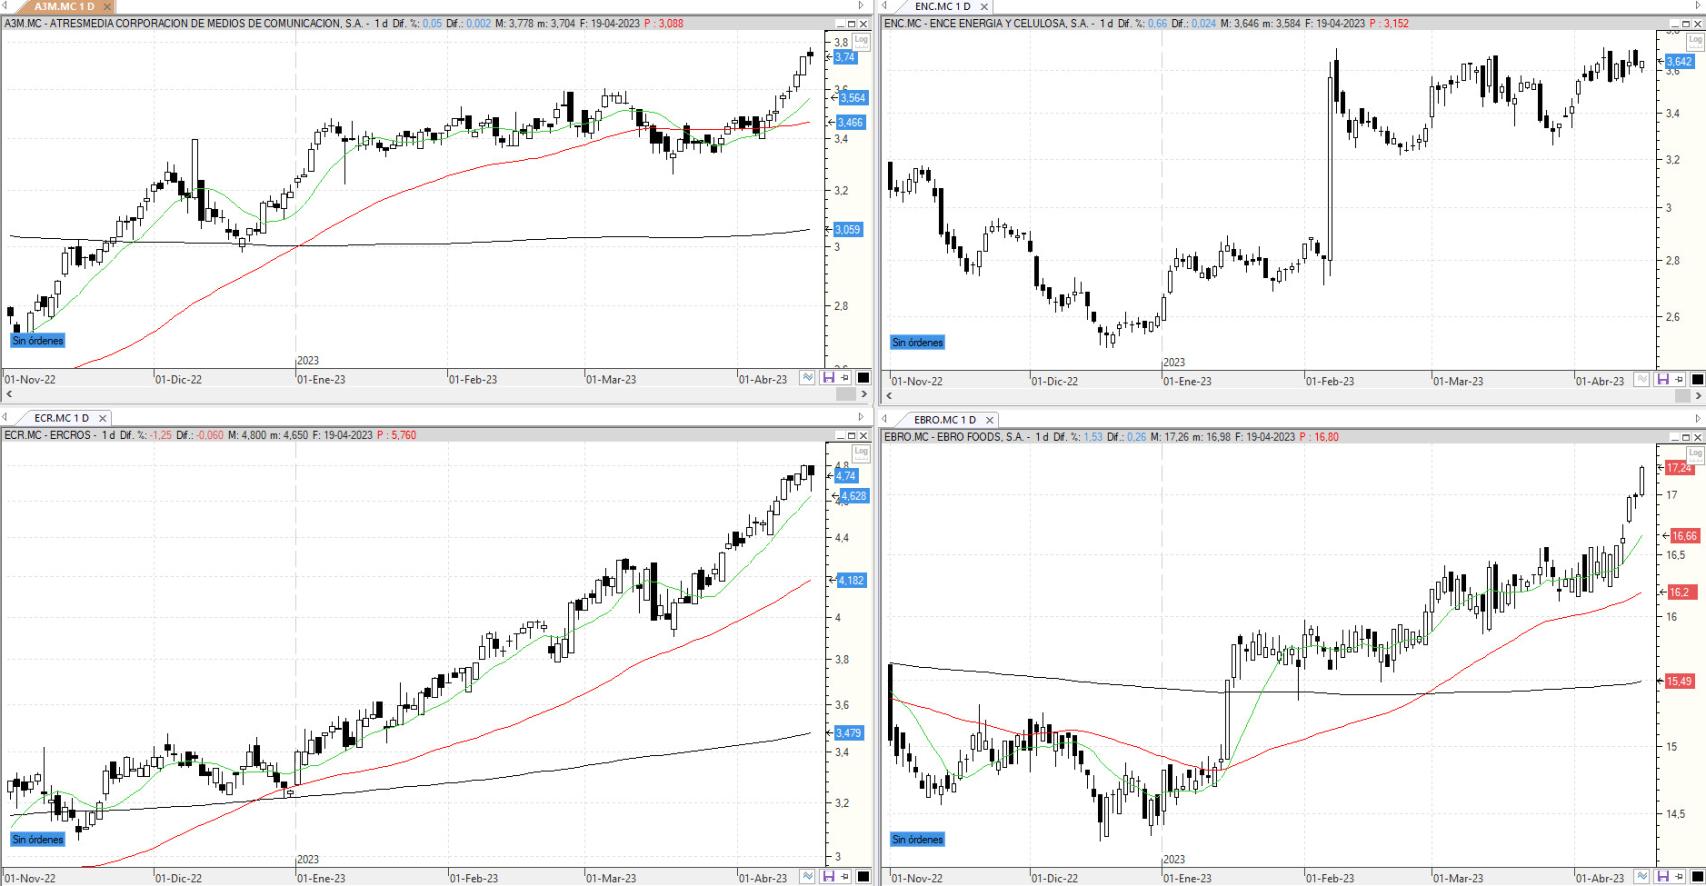Click ENC.MC scrollbar left arrow
Image resolution: width=1706 pixels, height=886 pixels.
click(888, 397)
